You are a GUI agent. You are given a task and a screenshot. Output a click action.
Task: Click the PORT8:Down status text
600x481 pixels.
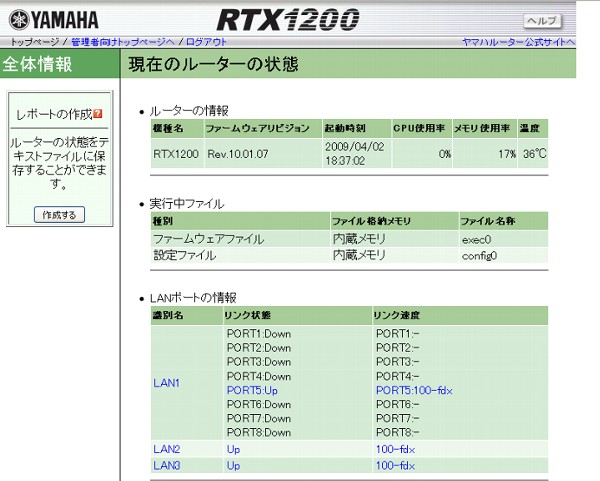[259, 432]
